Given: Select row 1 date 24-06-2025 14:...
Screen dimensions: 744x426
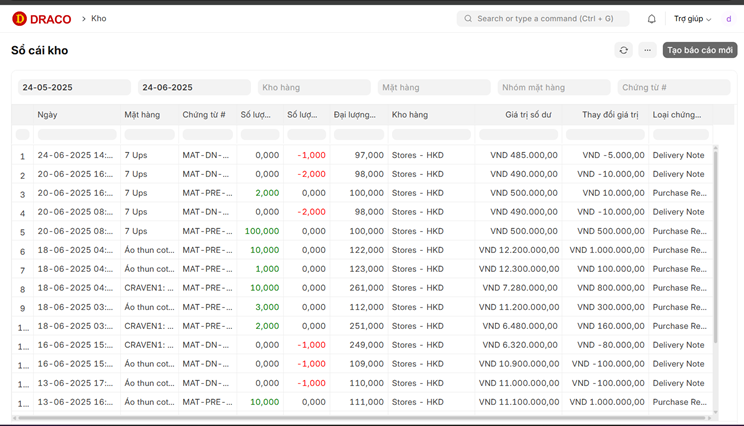Looking at the screenshot, I should tap(75, 155).
